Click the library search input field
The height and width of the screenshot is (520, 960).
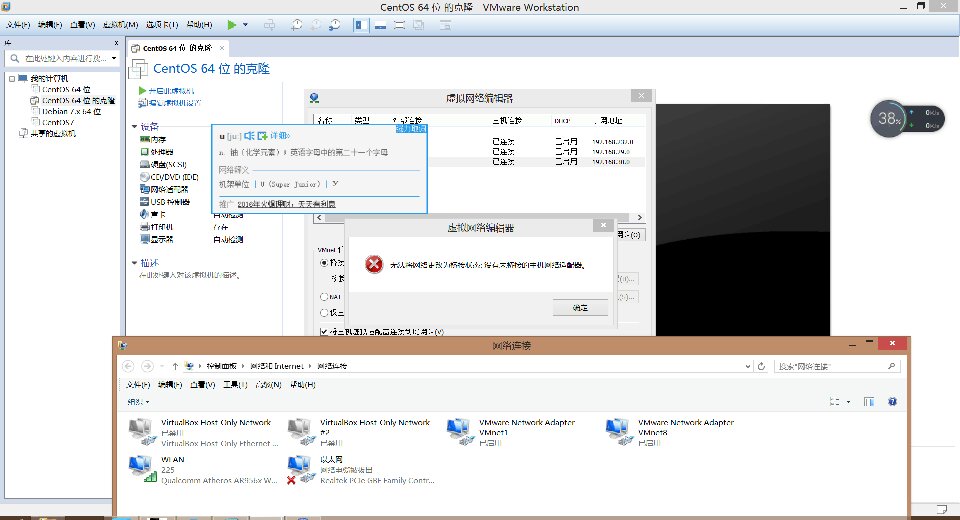[66, 58]
